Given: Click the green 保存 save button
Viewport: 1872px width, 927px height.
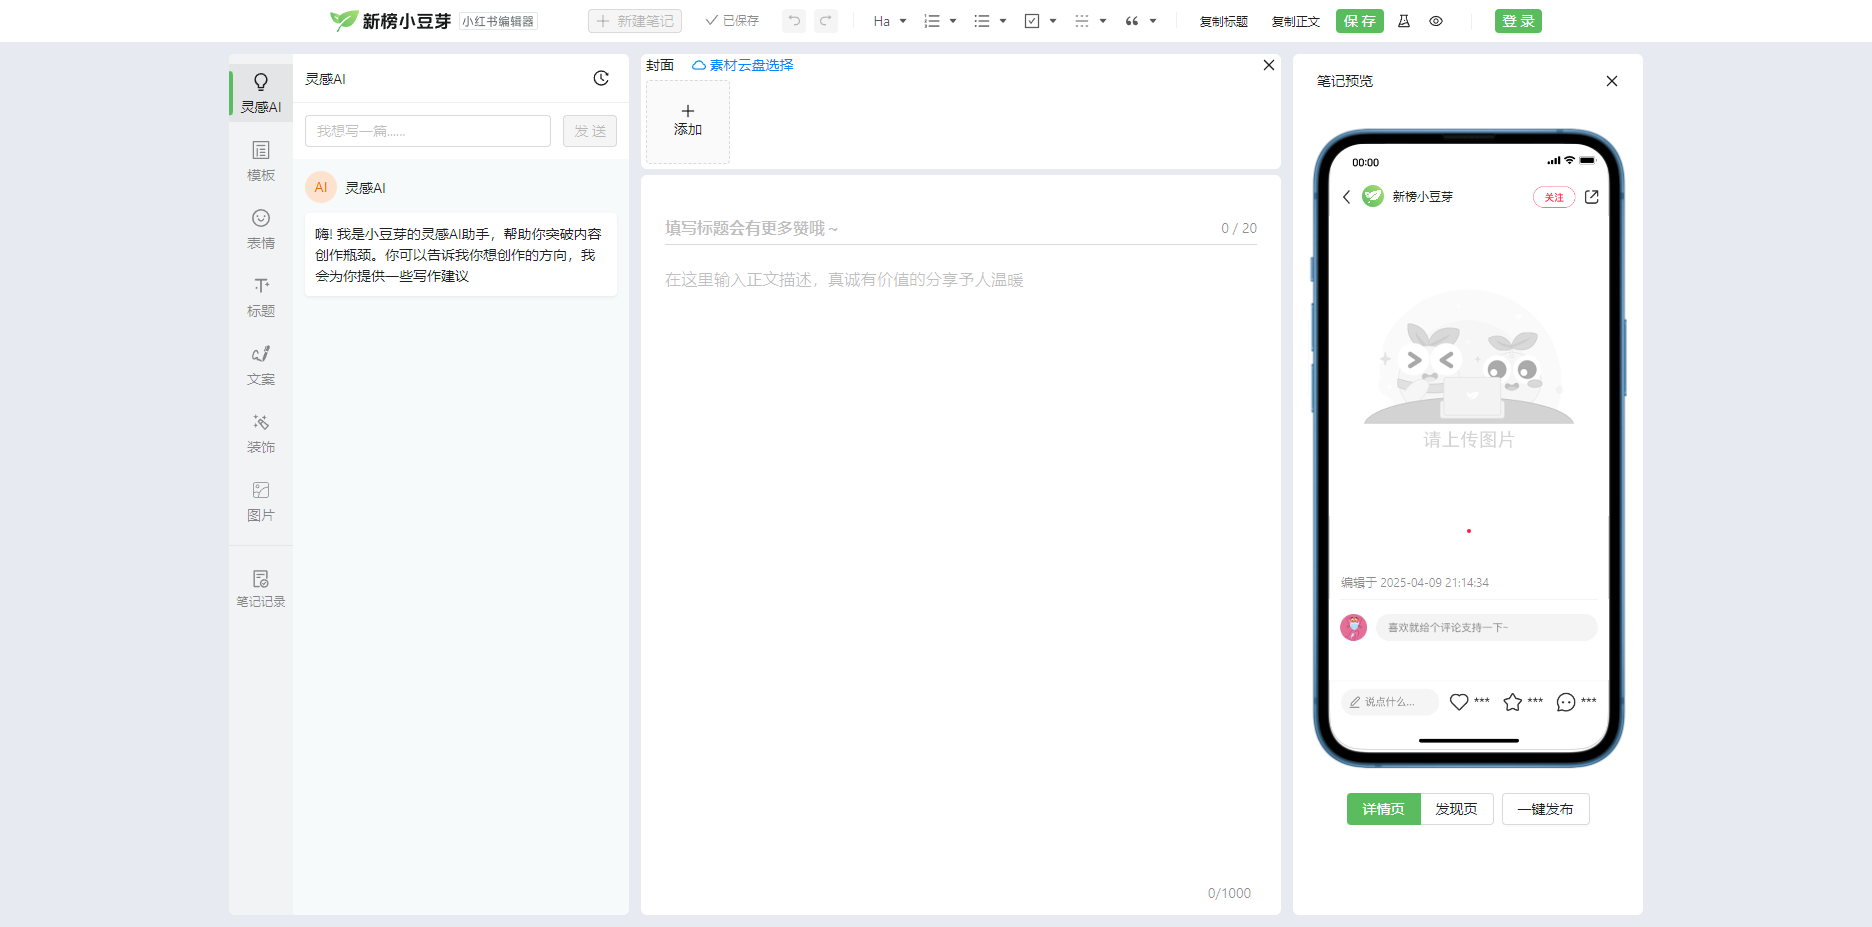Looking at the screenshot, I should click(x=1360, y=21).
